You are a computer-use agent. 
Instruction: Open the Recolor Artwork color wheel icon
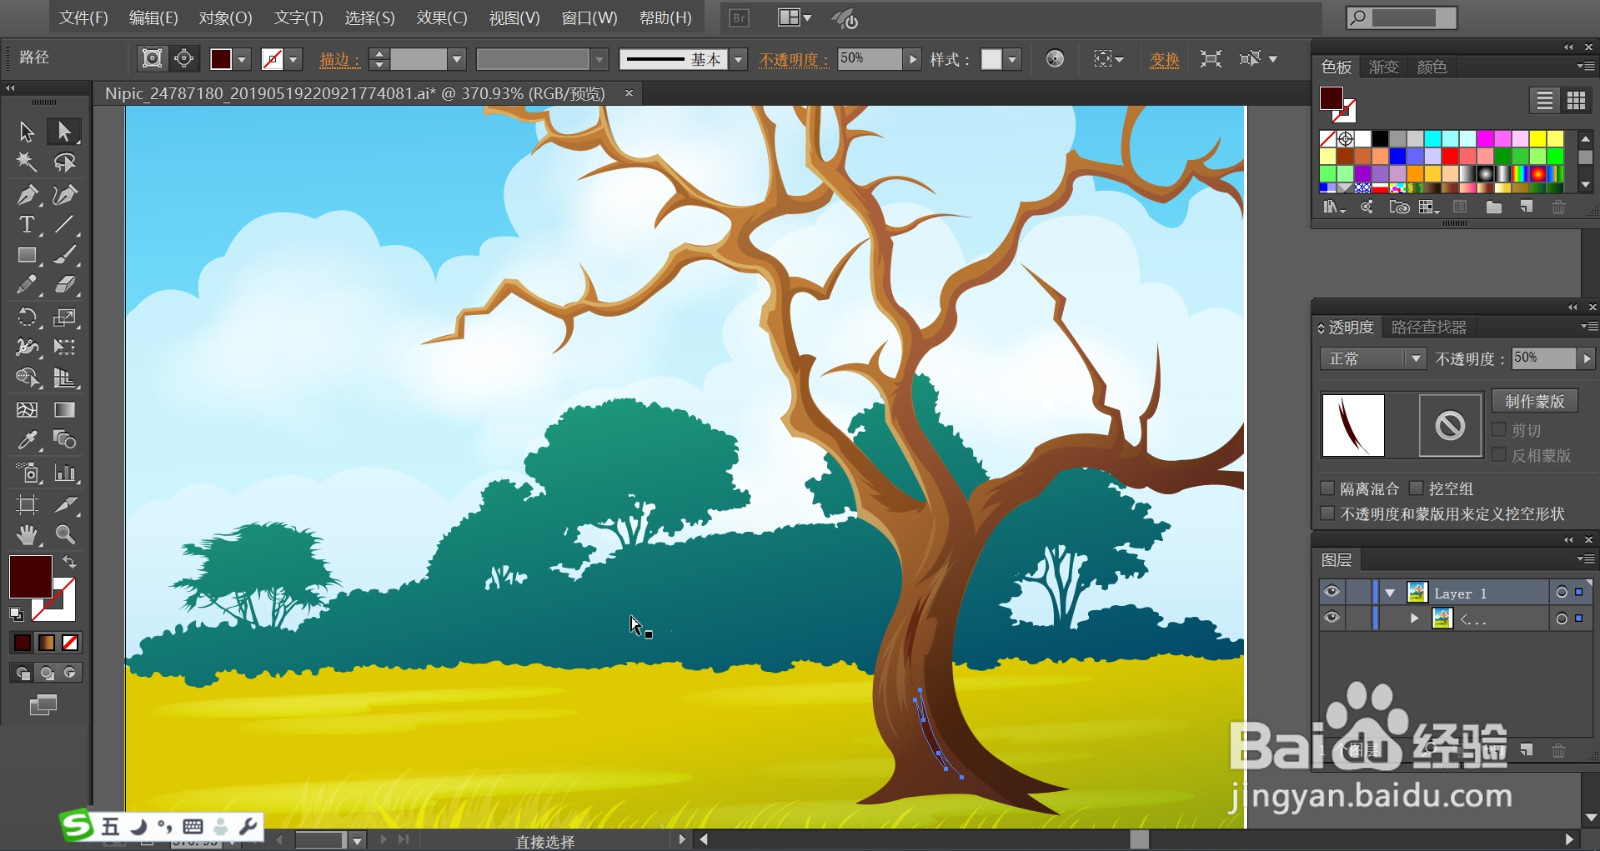coord(1055,59)
